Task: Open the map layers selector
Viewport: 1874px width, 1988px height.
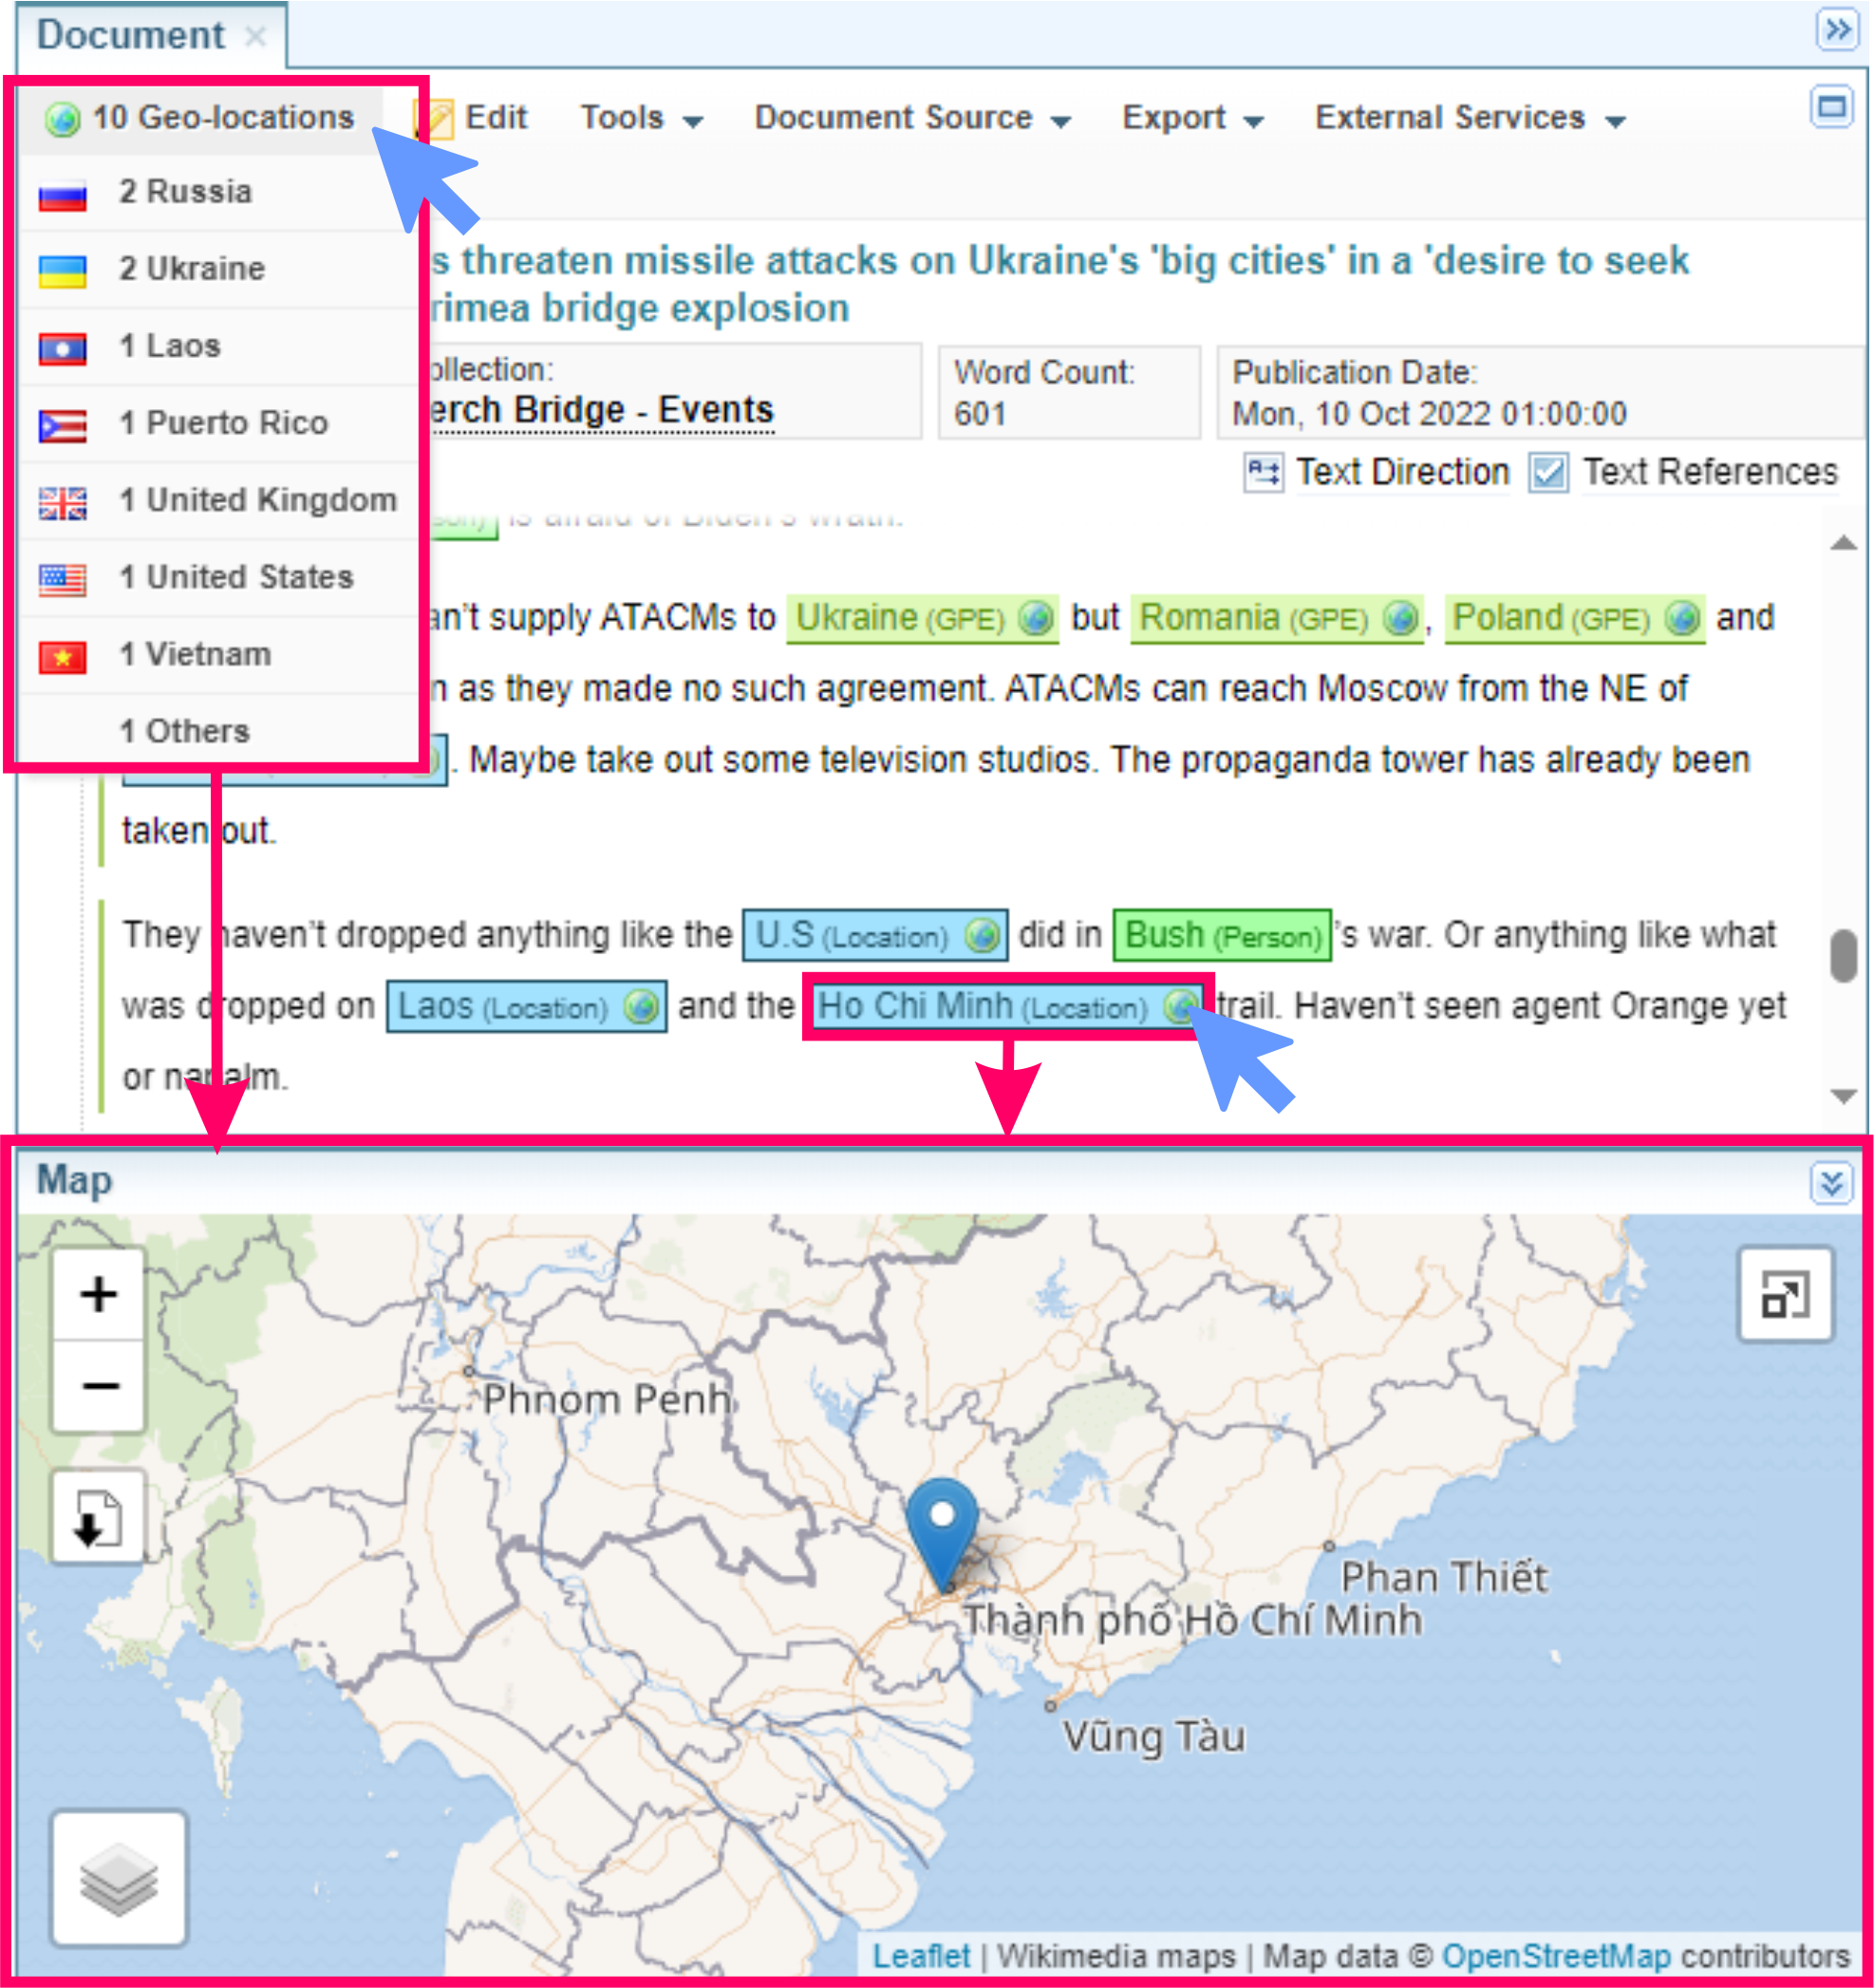Action: pos(119,1878)
